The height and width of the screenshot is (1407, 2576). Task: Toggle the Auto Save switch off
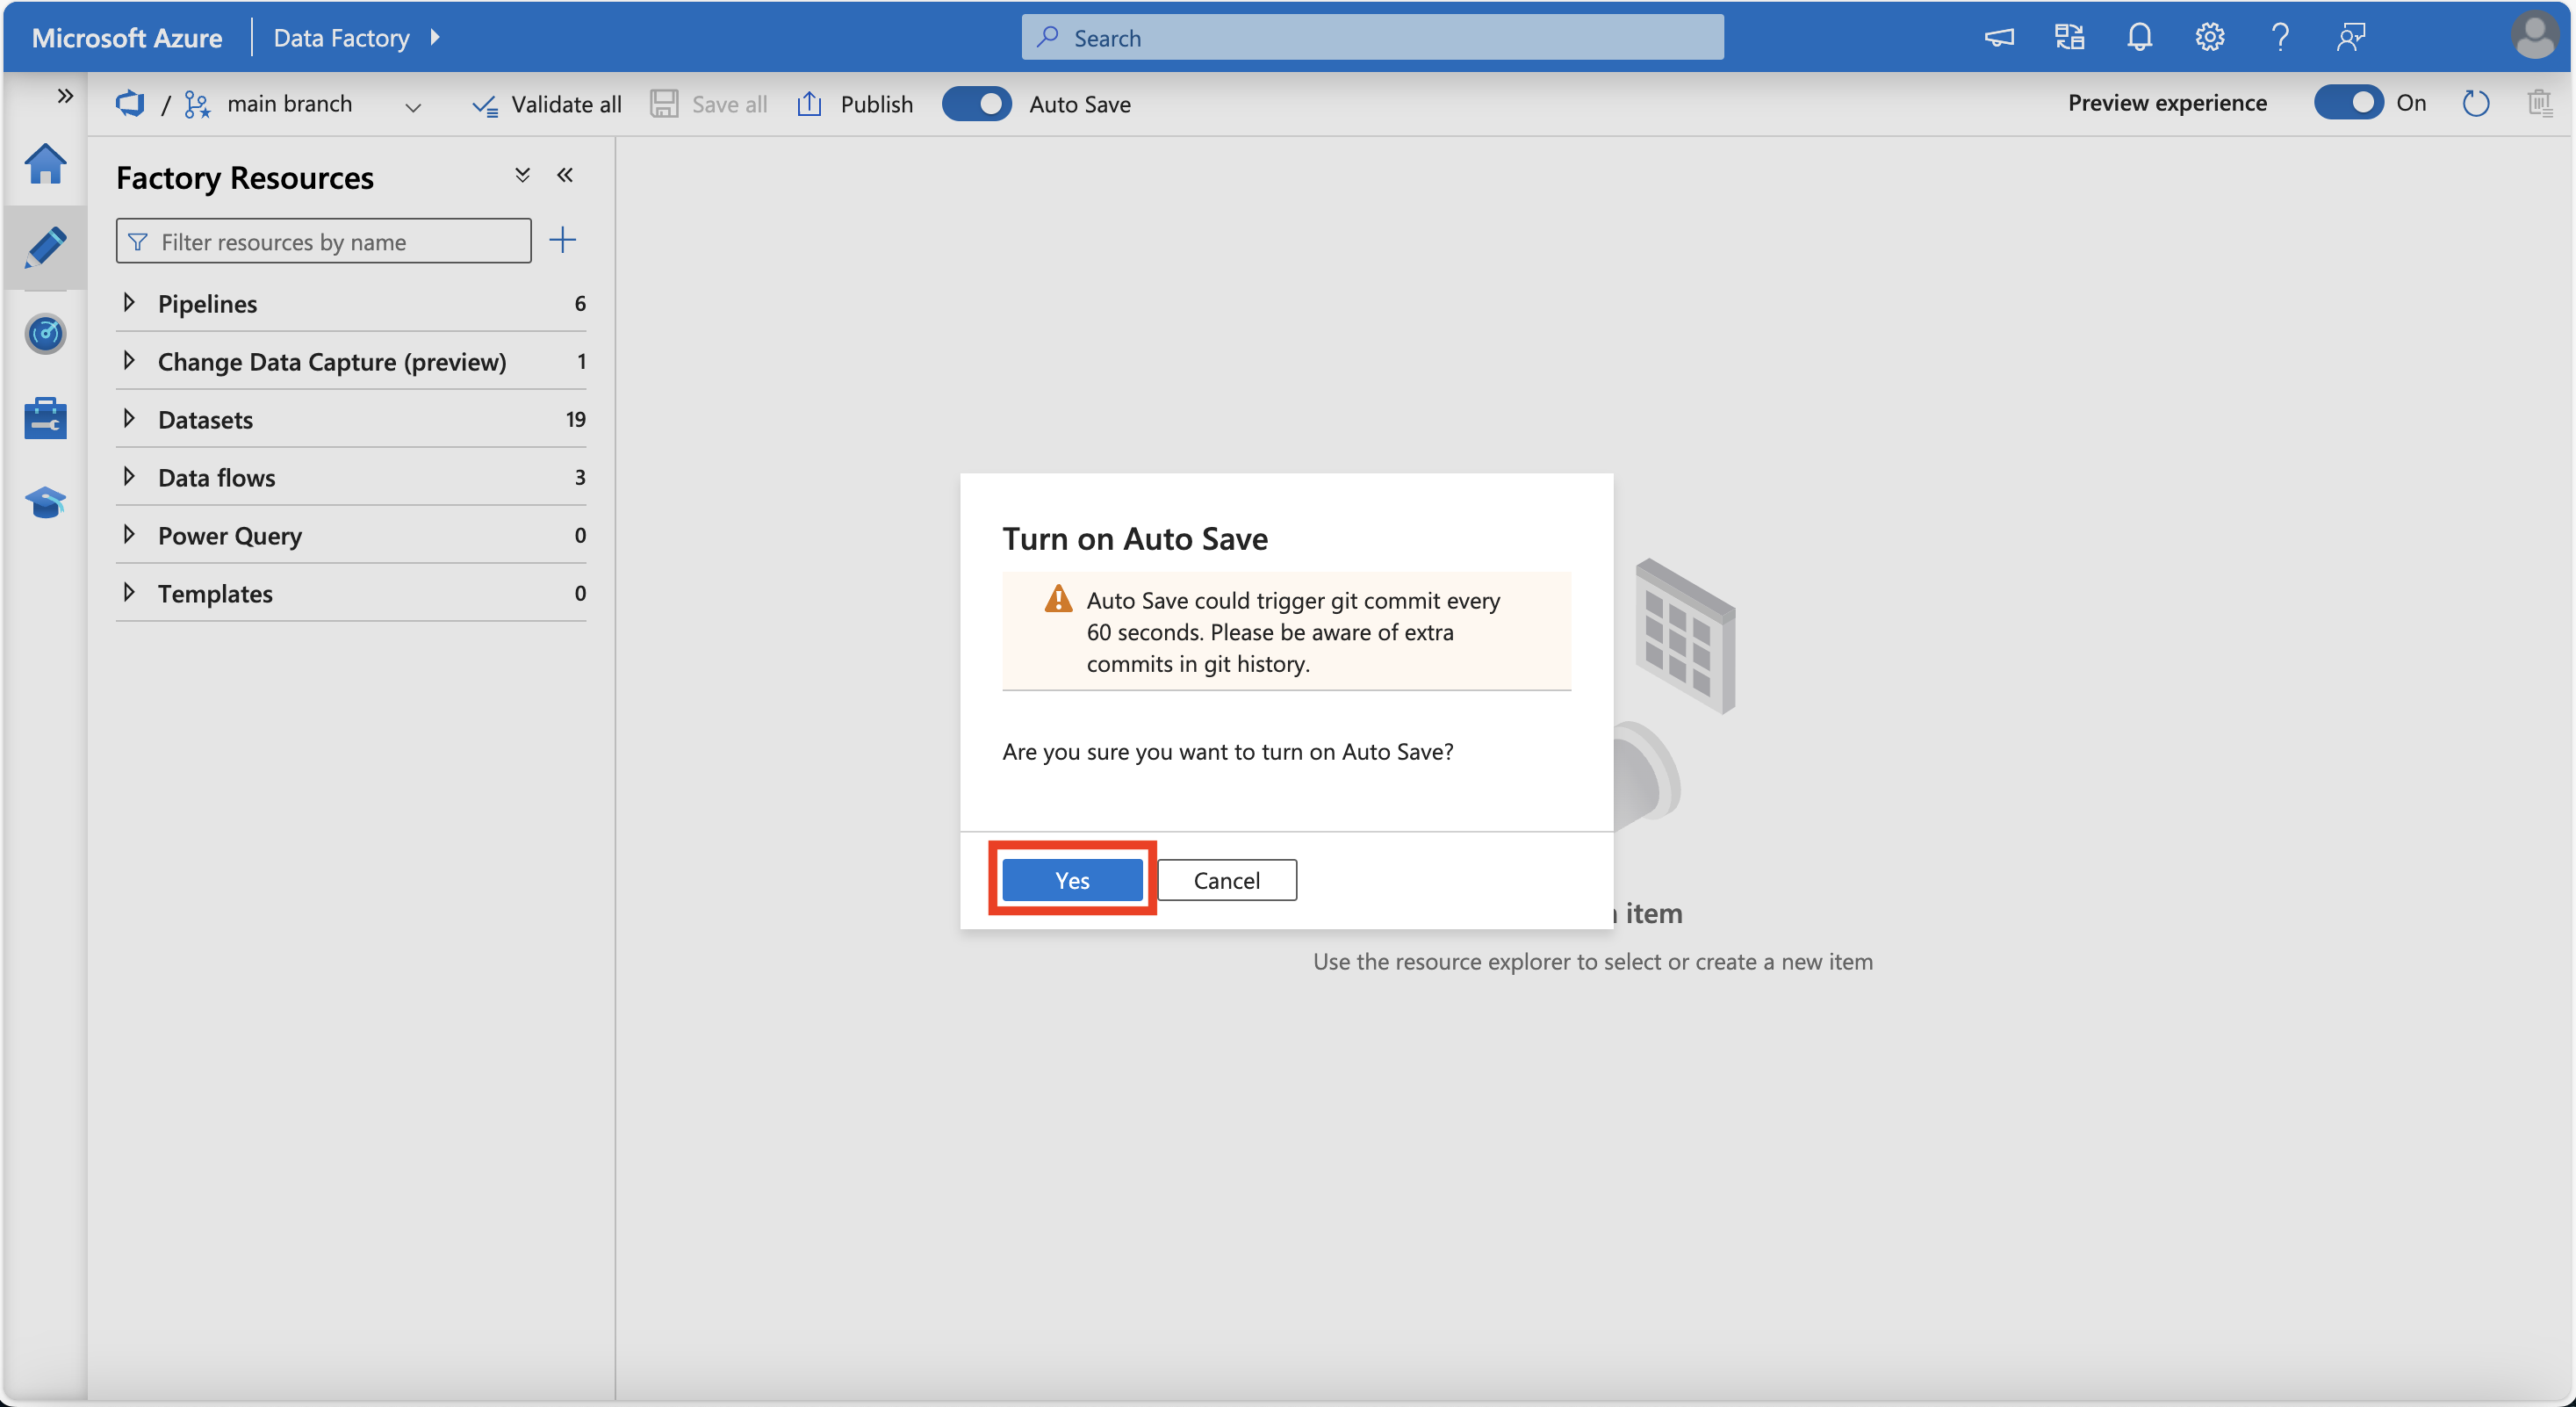pos(976,102)
